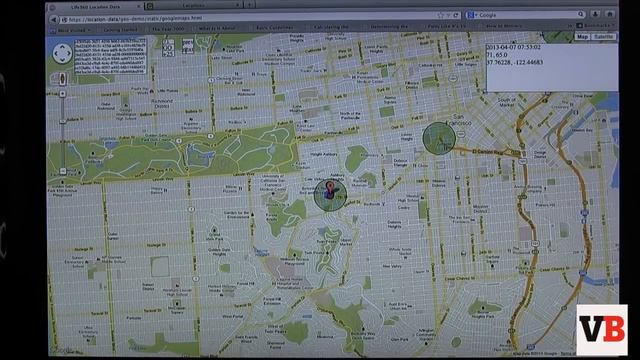Open a new tab with plus button

(x=250, y=4)
